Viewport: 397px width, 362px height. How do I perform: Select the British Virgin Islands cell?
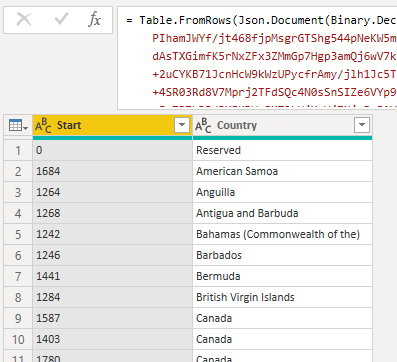[x=282, y=297]
